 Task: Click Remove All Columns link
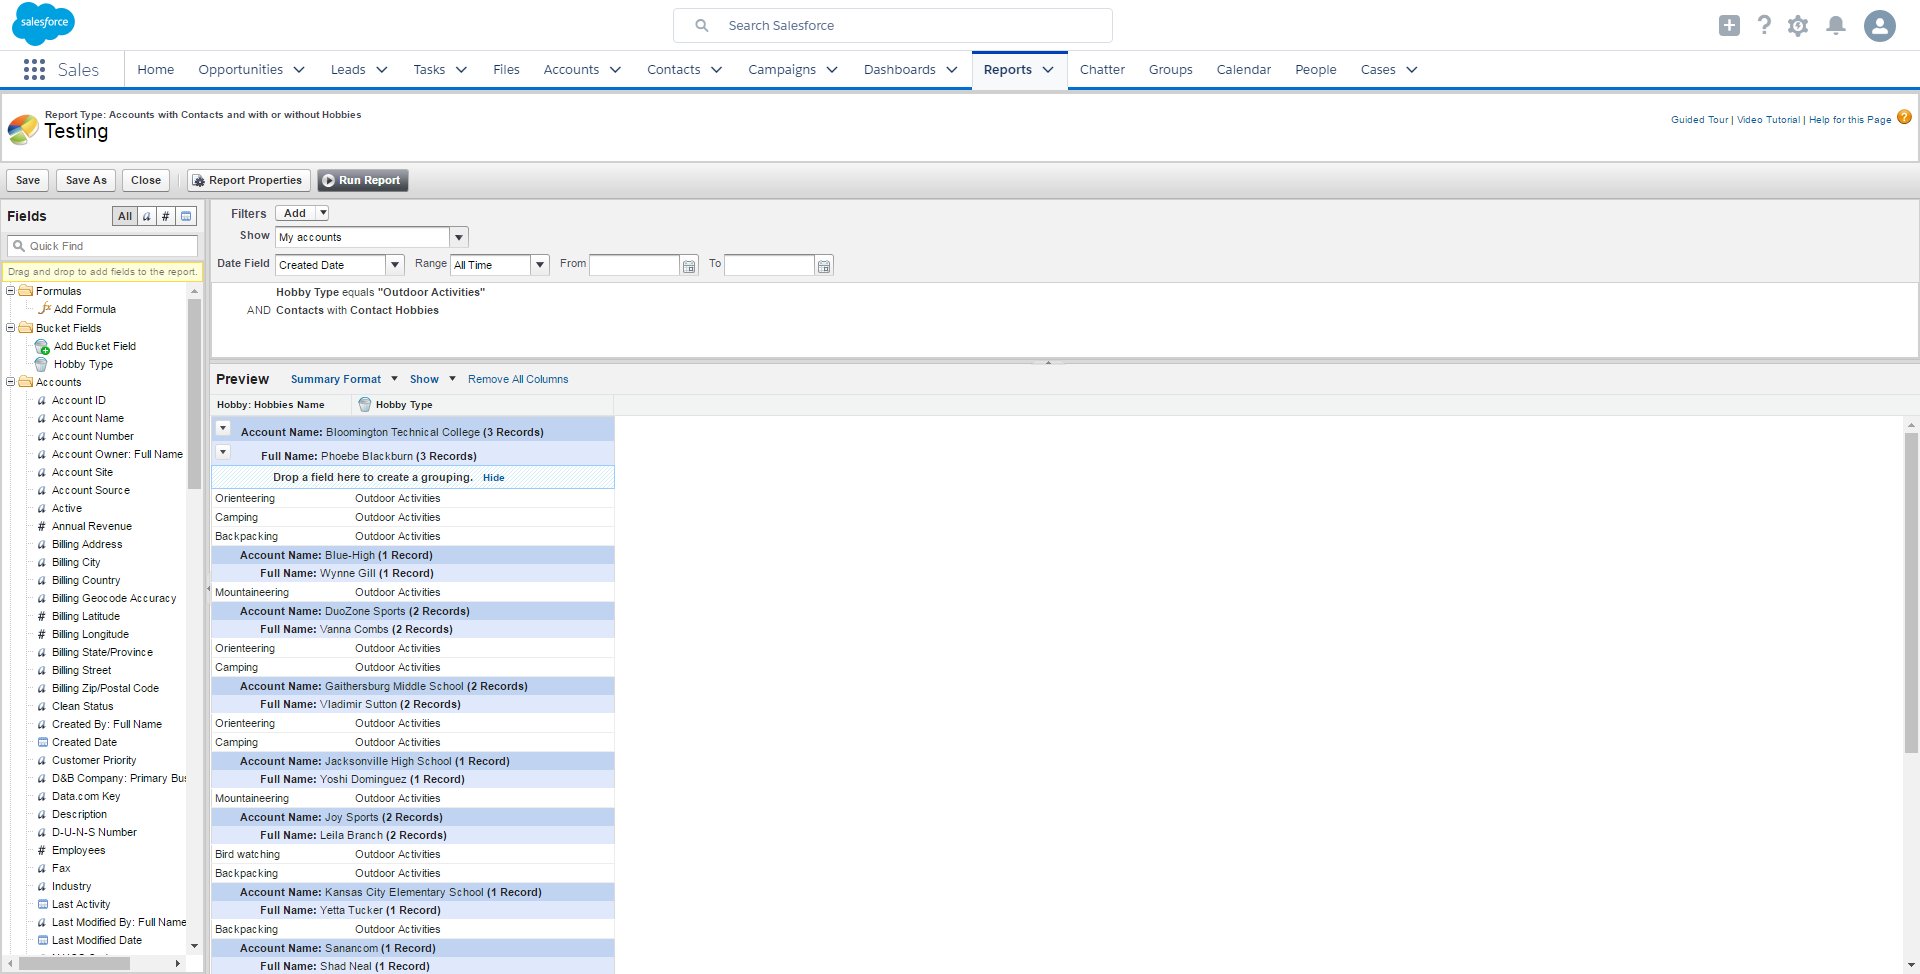pos(517,379)
